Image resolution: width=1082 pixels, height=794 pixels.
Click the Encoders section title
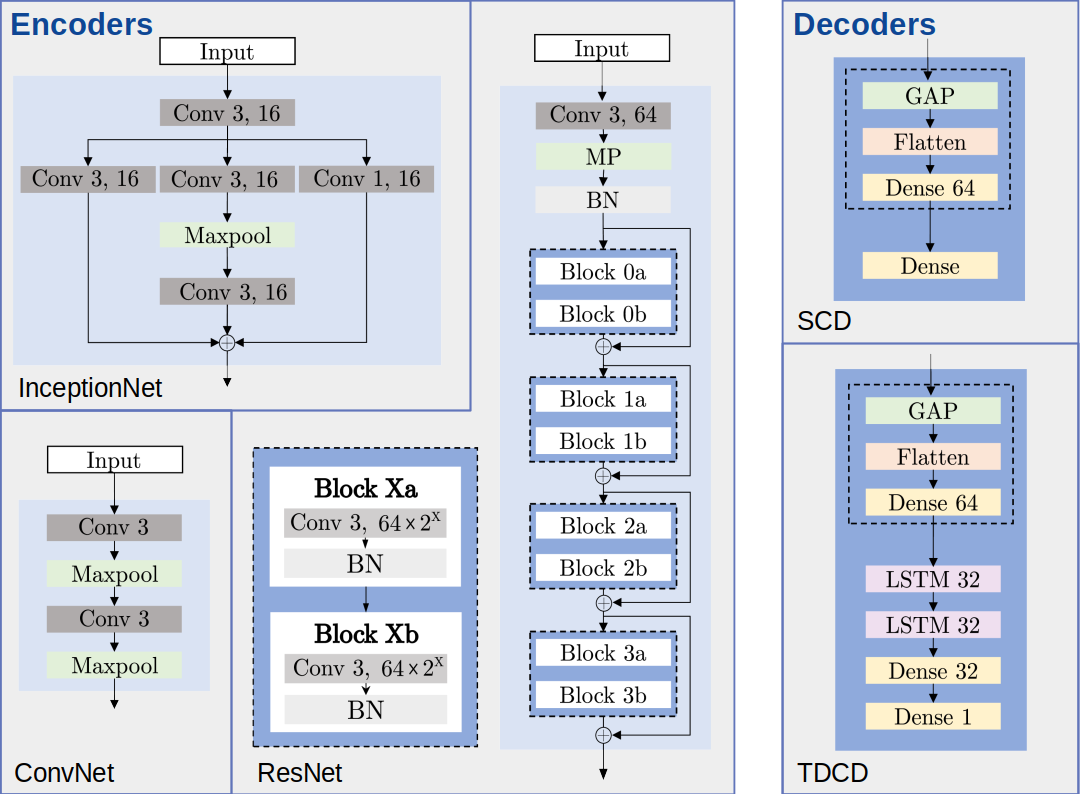pos(82,25)
